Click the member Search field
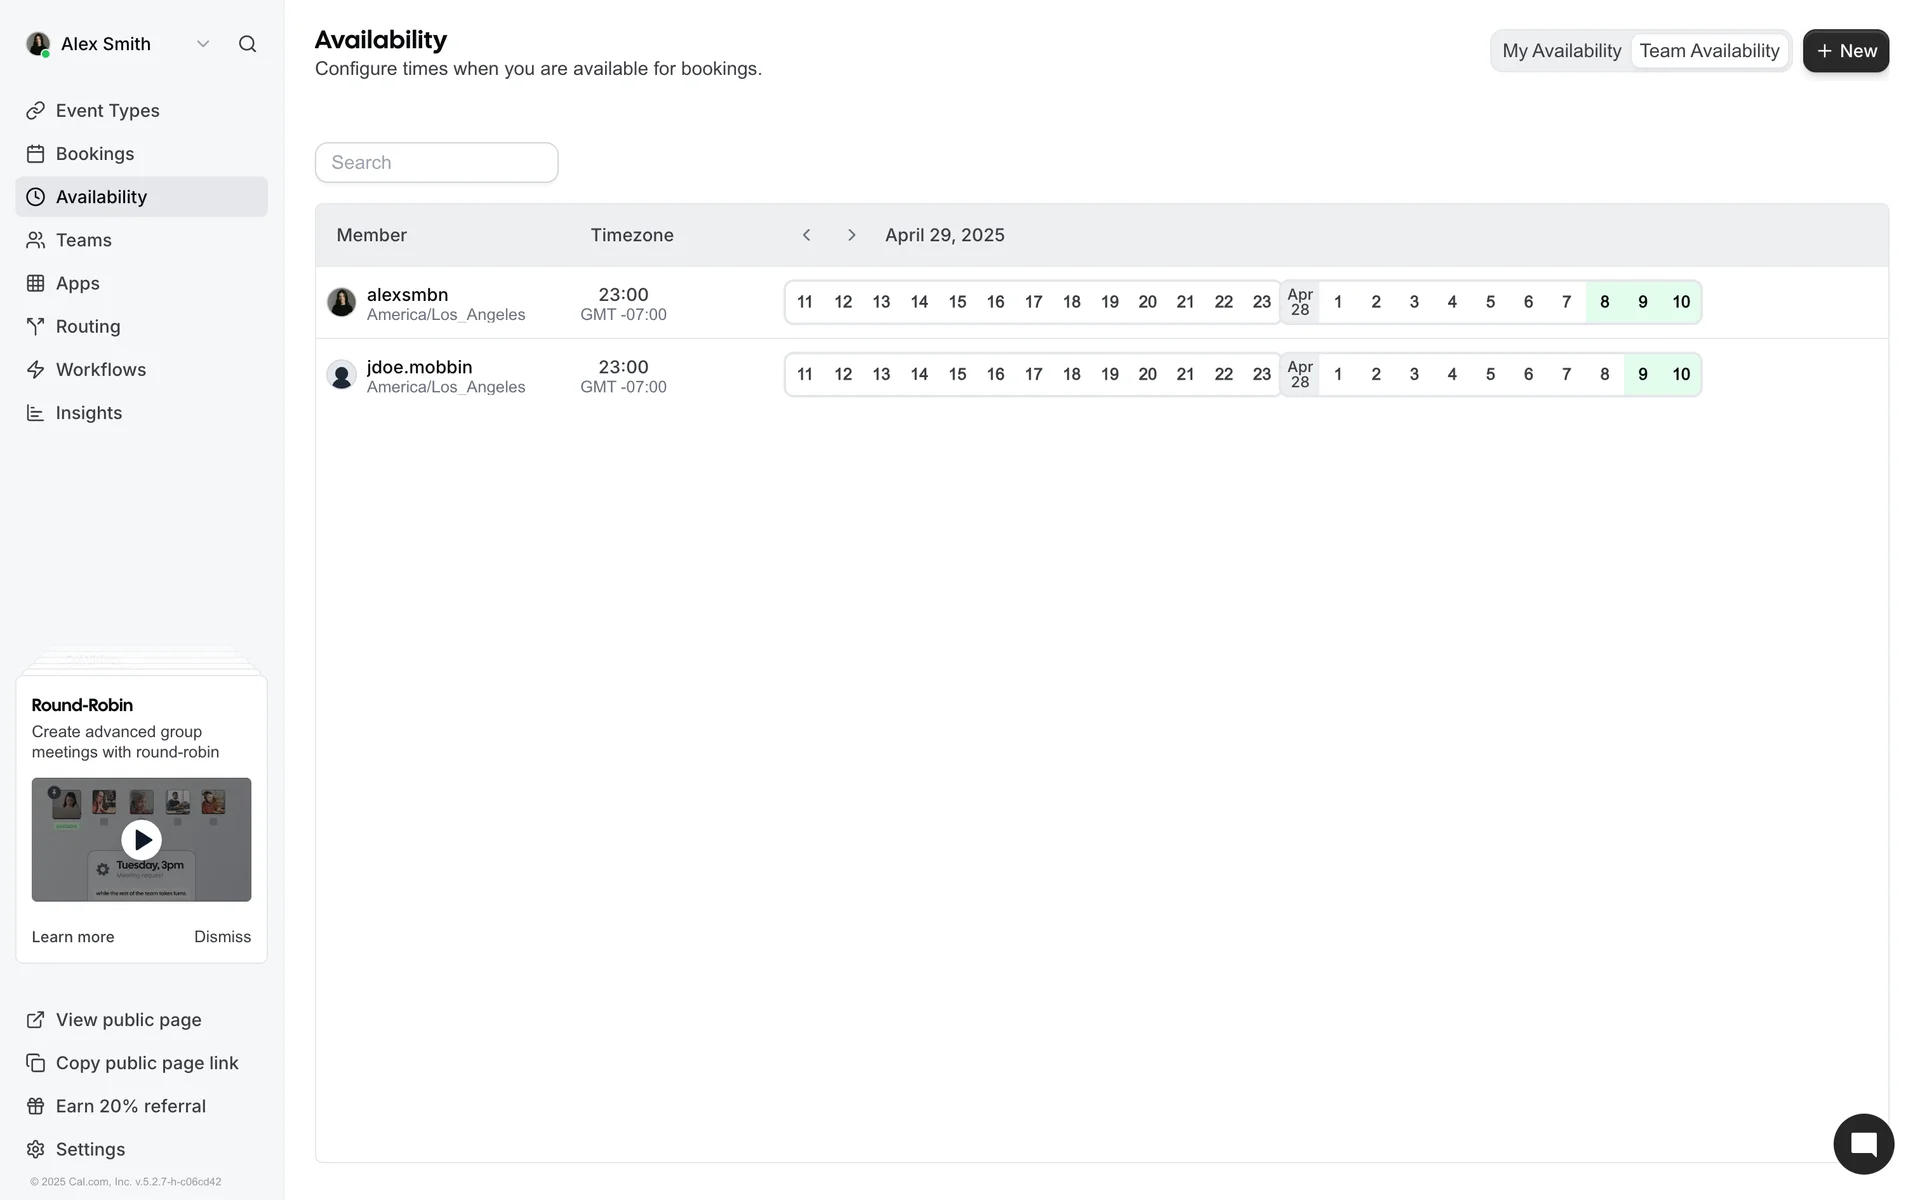This screenshot has height=1200, width=1920. (436, 163)
